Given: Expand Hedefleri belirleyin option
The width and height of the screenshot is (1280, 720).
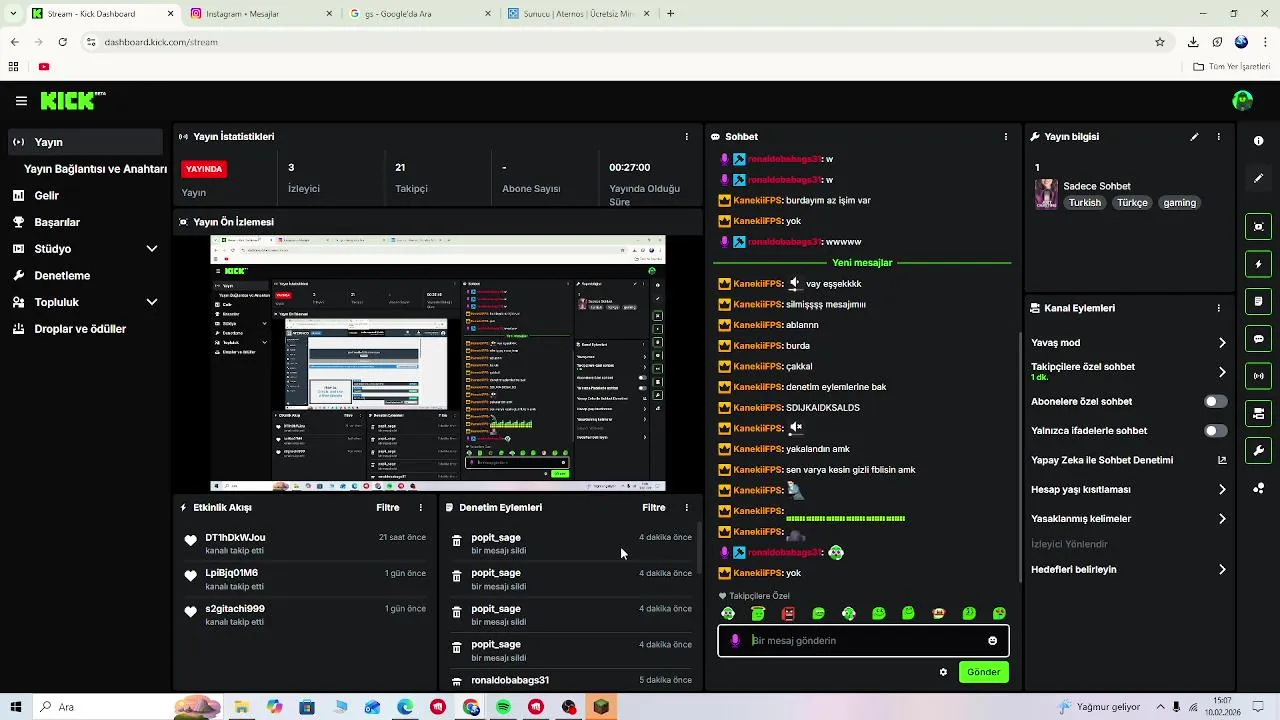Looking at the screenshot, I should coord(1128,570).
